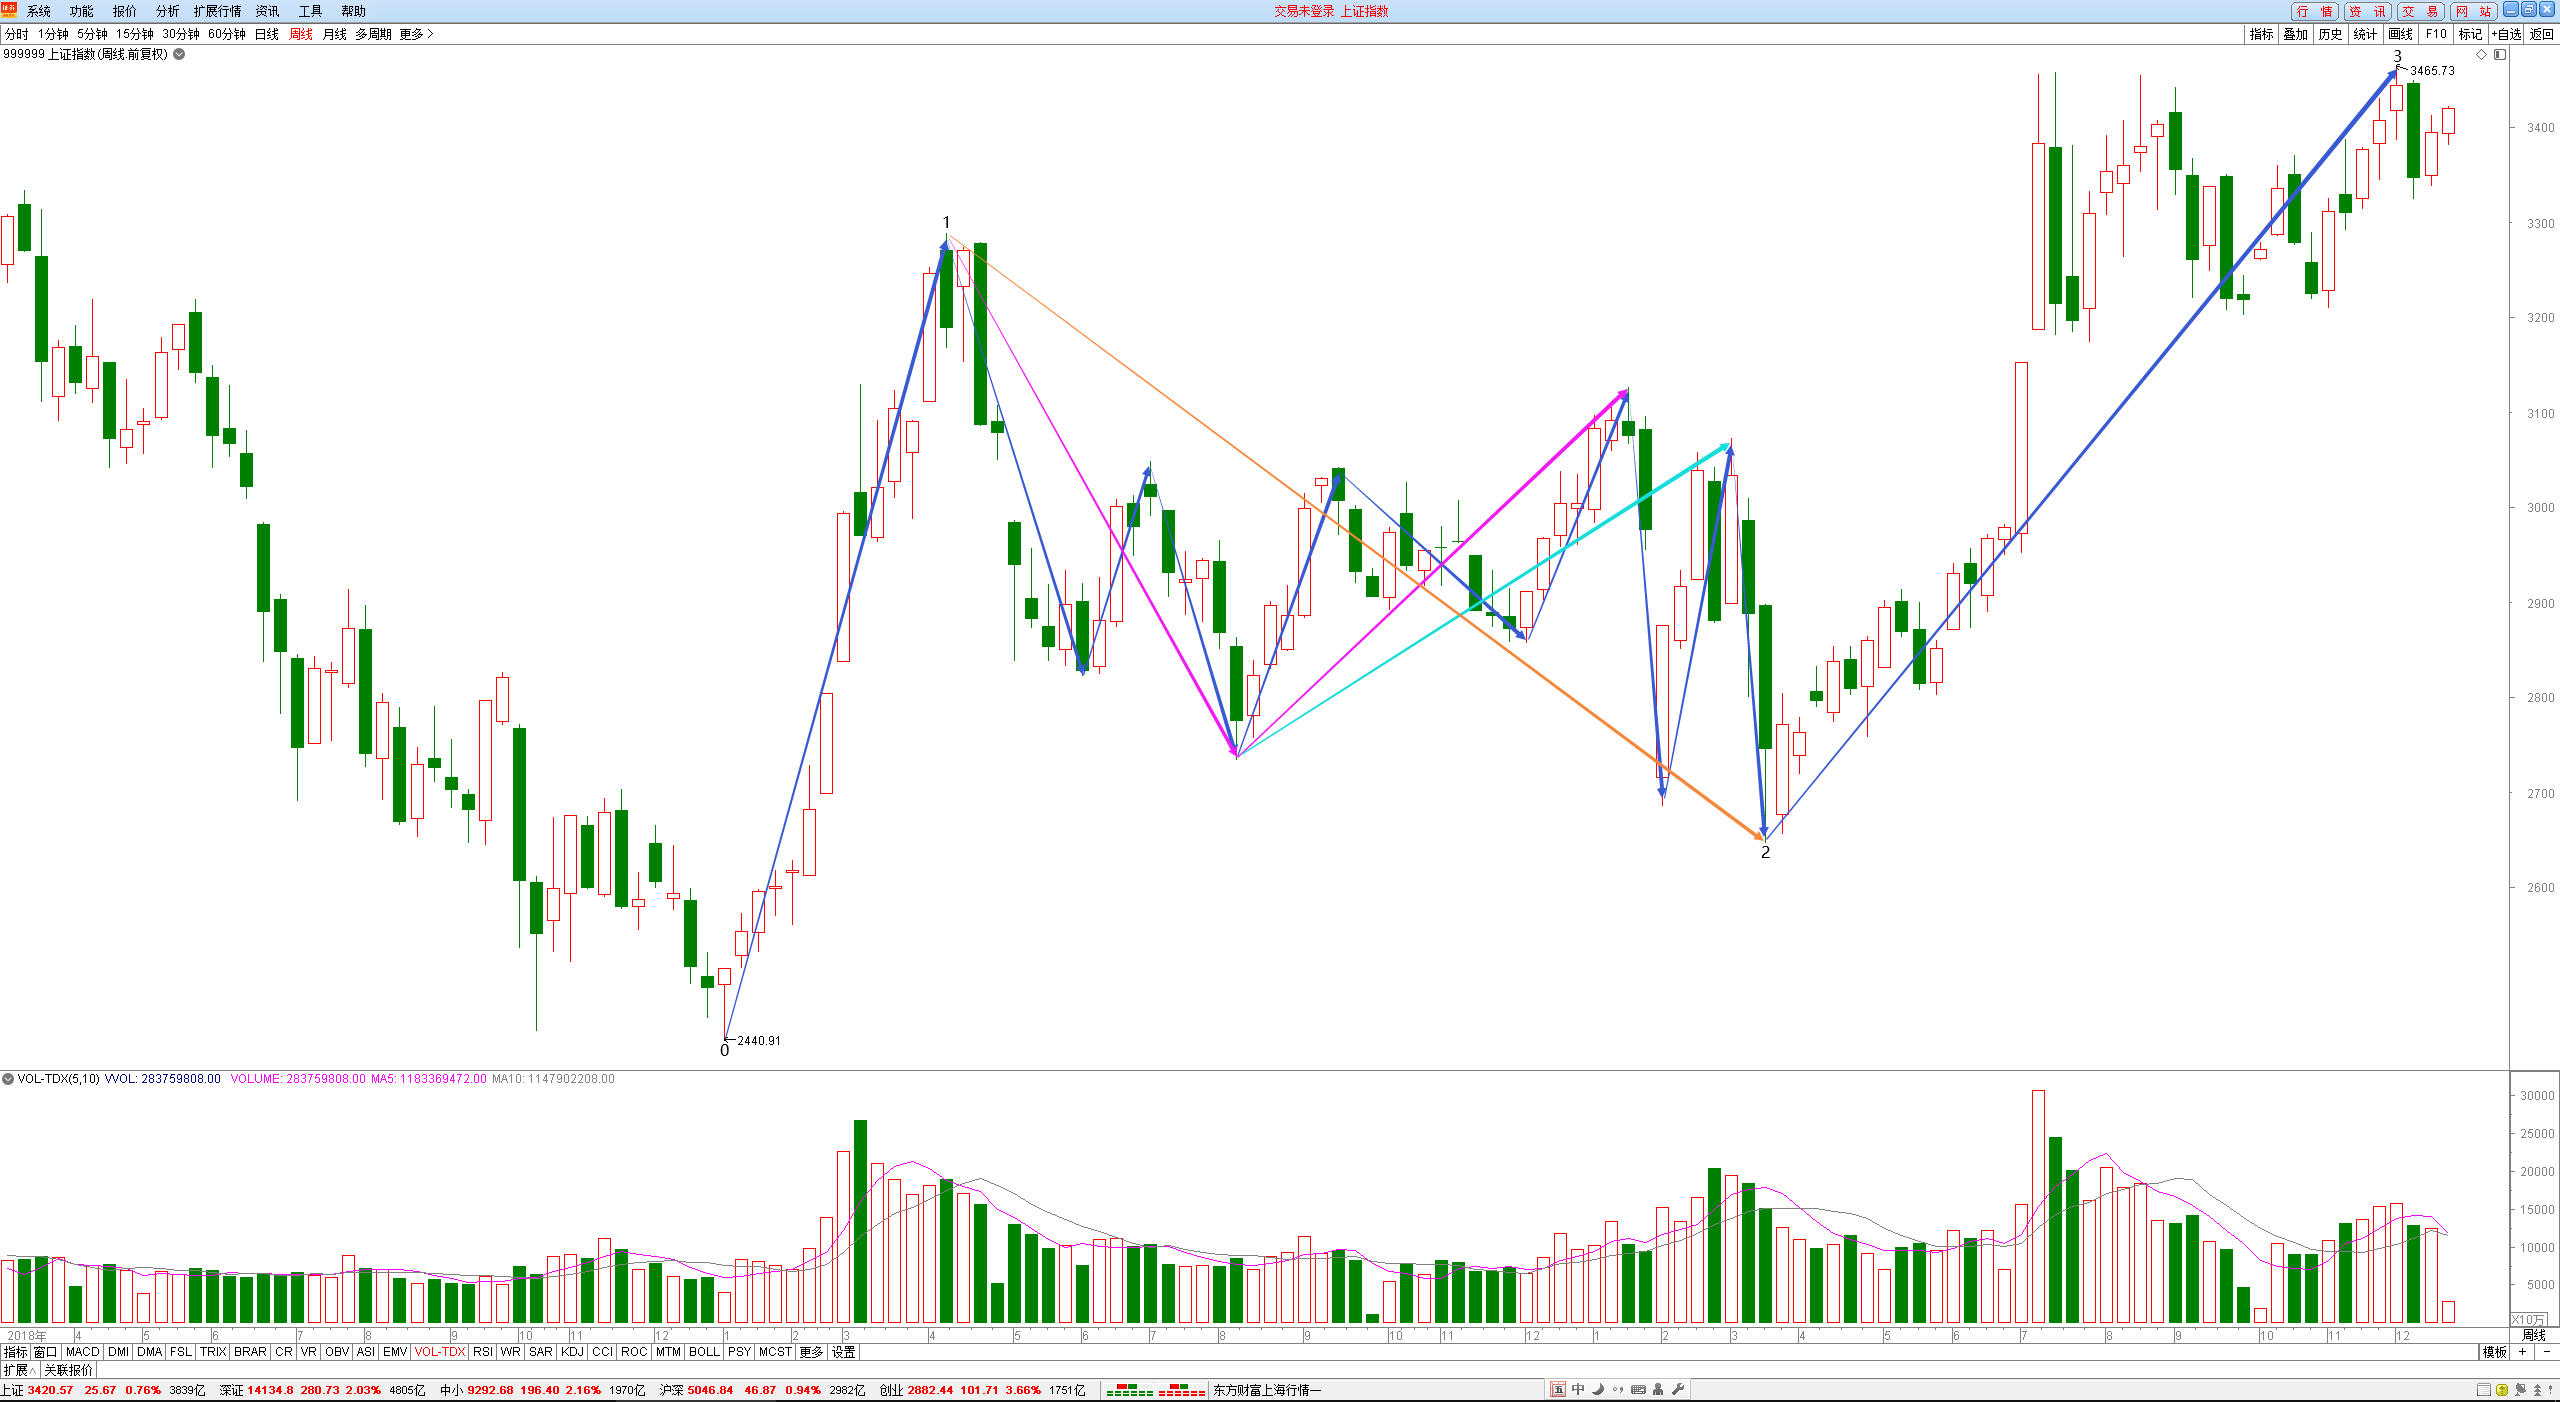Open 更多 indicators in bottom tab row
The image size is (2560, 1402).
click(811, 1352)
